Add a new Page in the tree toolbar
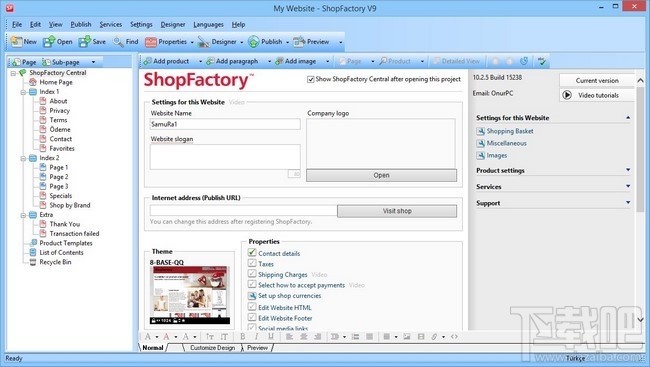The width and height of the screenshot is (650, 367). (x=24, y=62)
